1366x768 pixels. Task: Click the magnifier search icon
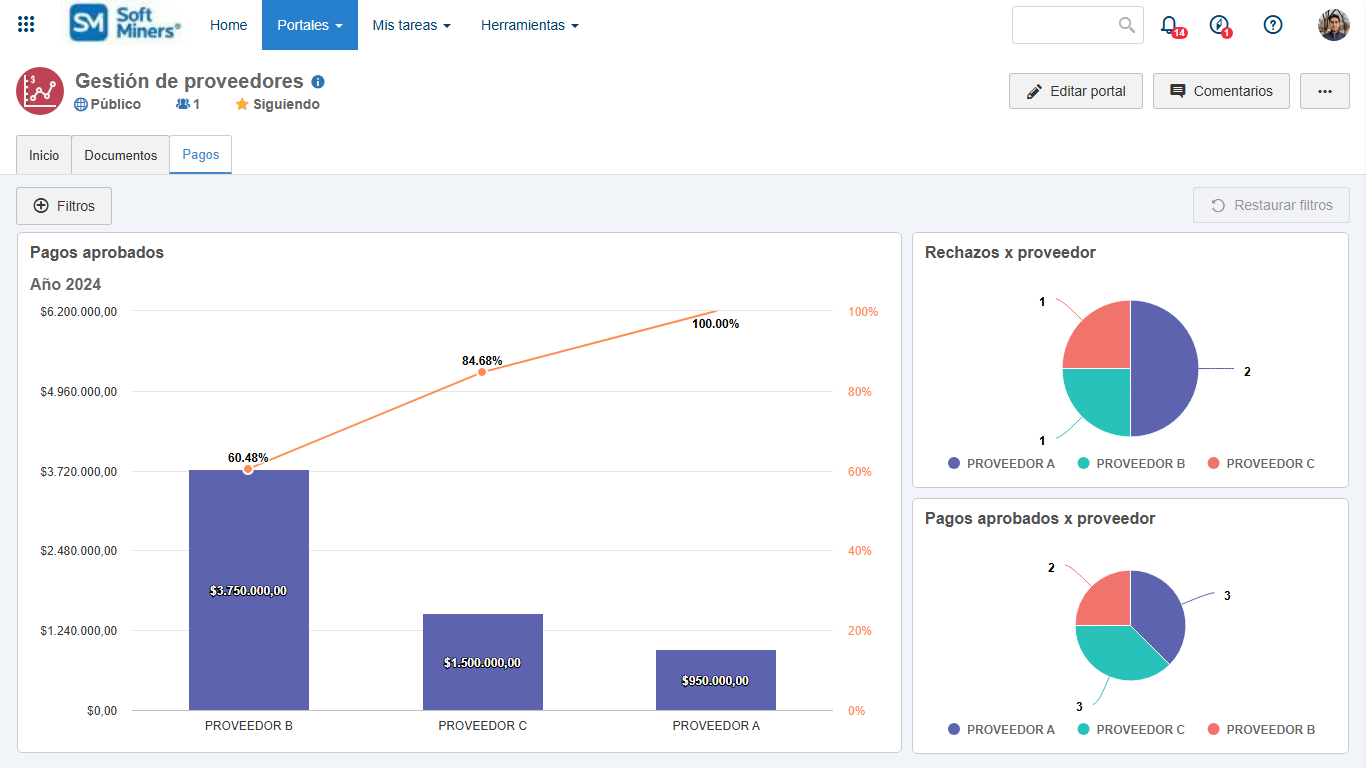(1127, 25)
